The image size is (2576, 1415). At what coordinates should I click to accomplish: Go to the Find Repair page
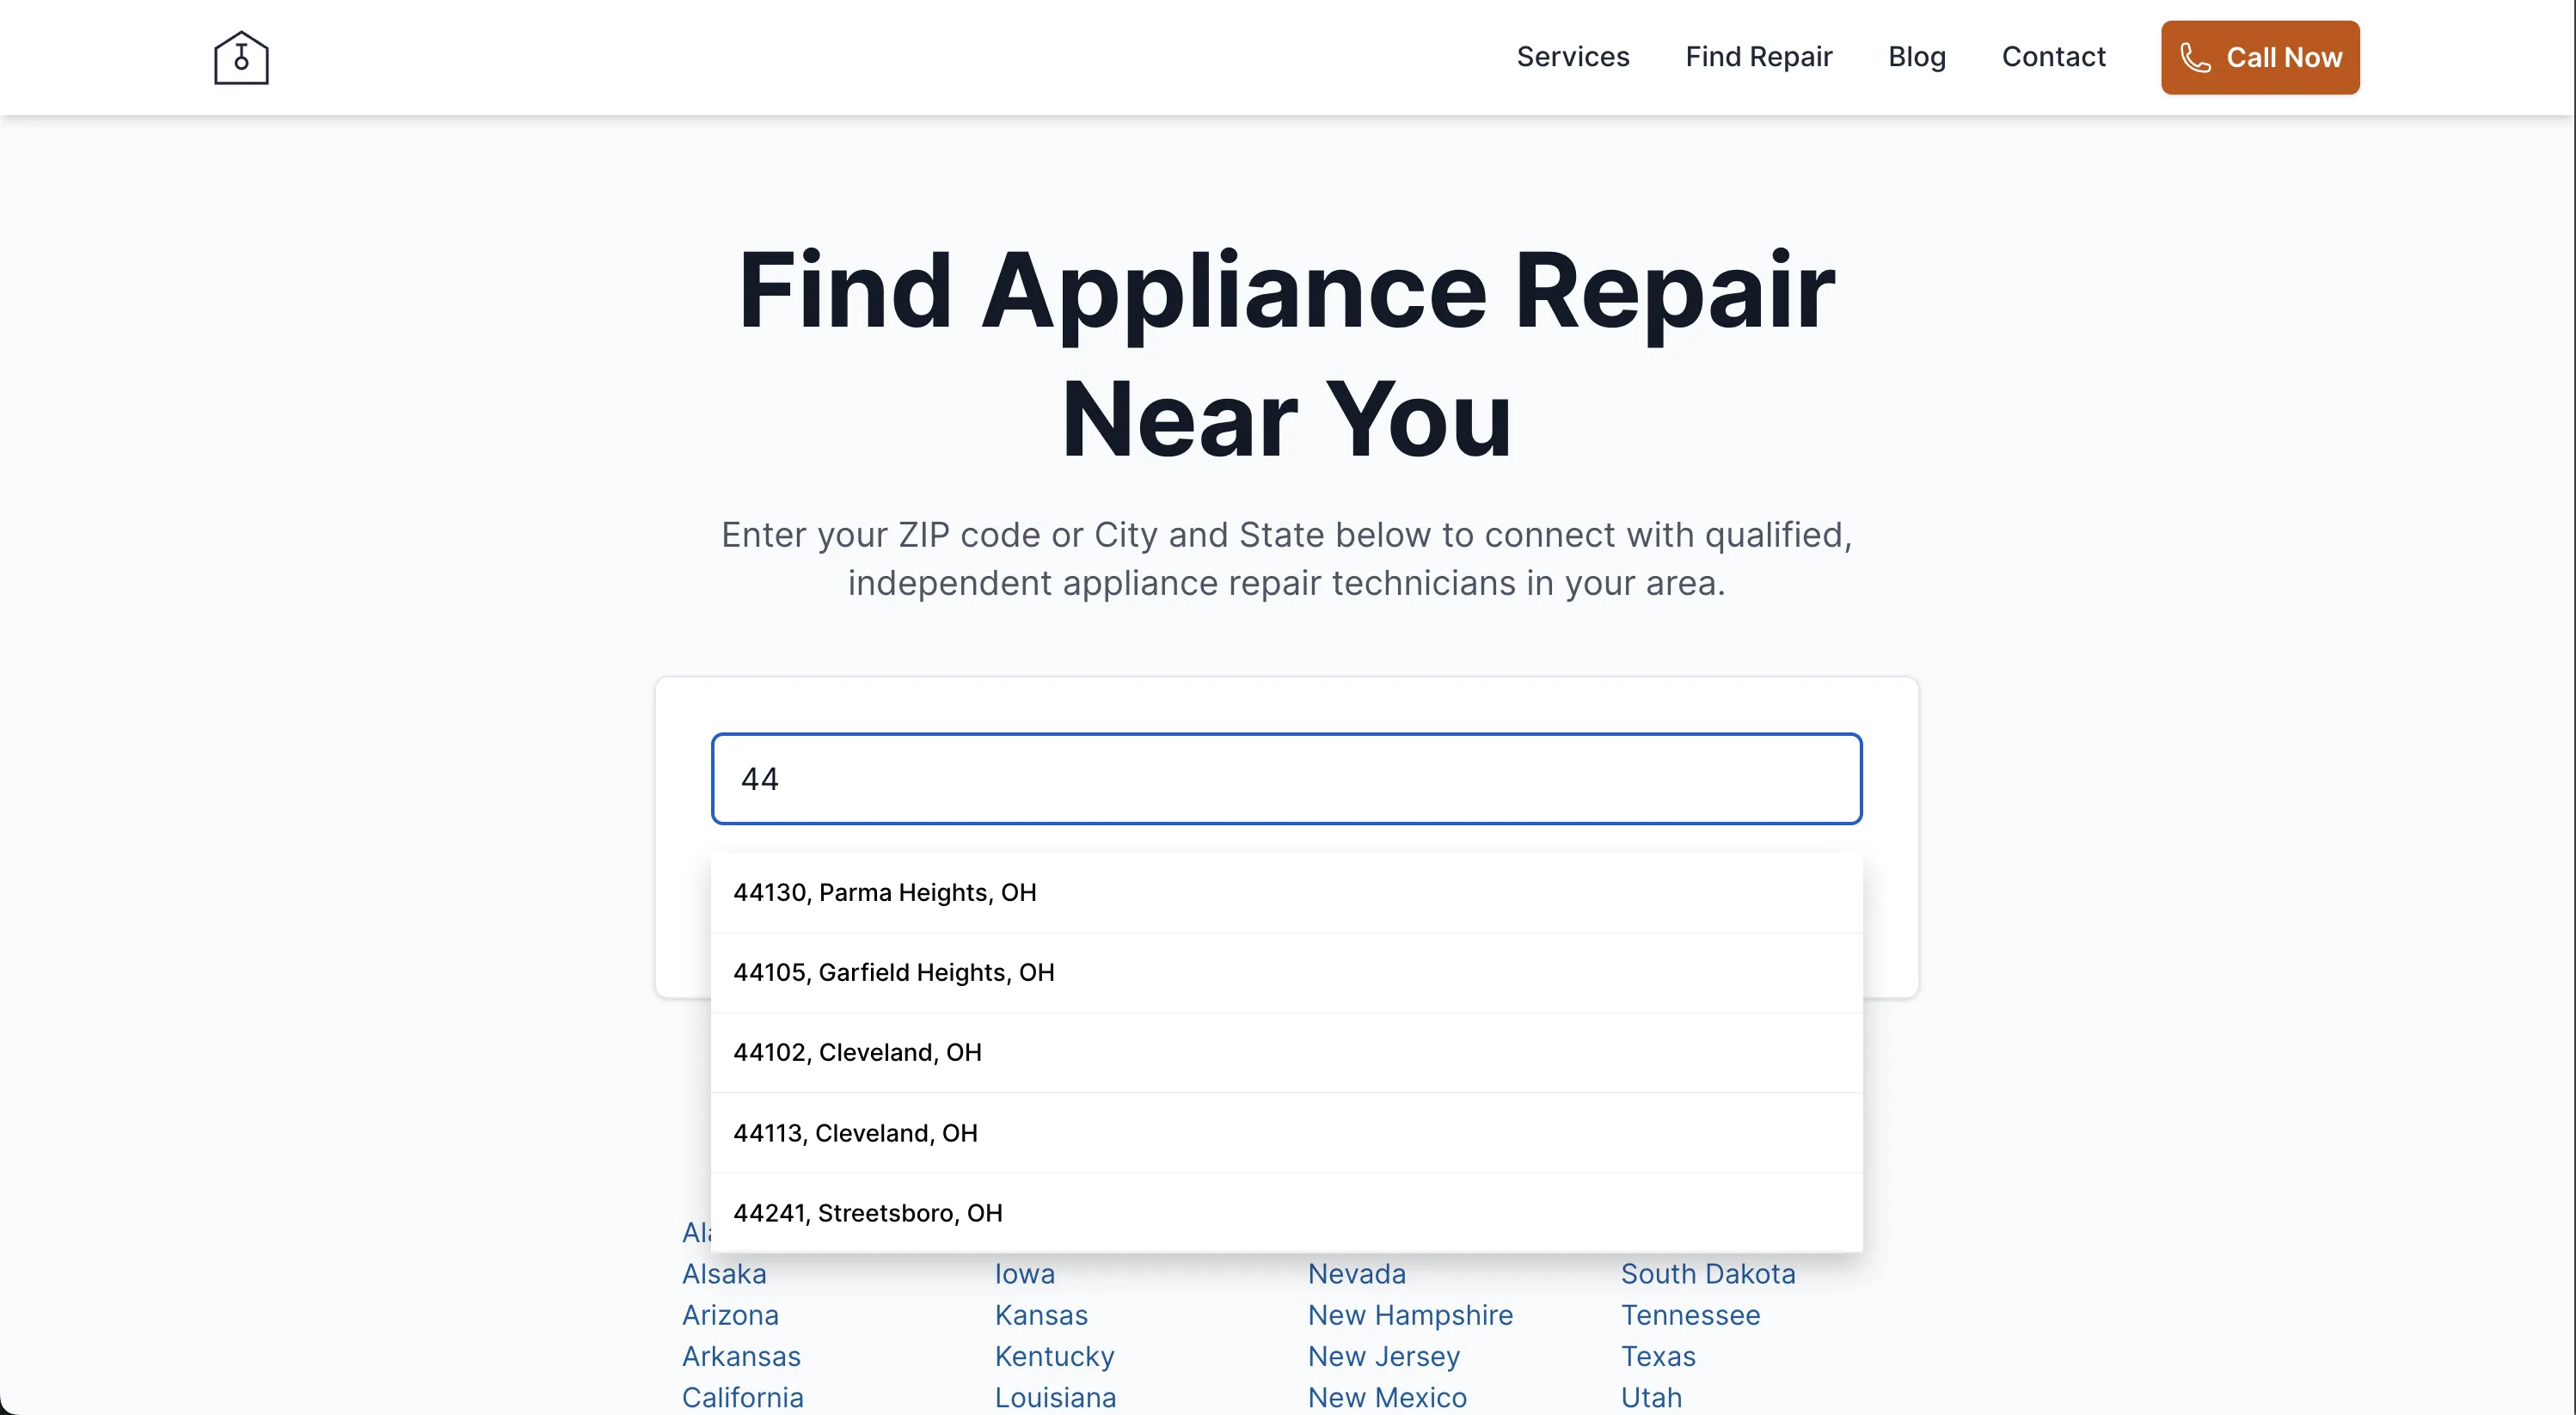[1758, 57]
